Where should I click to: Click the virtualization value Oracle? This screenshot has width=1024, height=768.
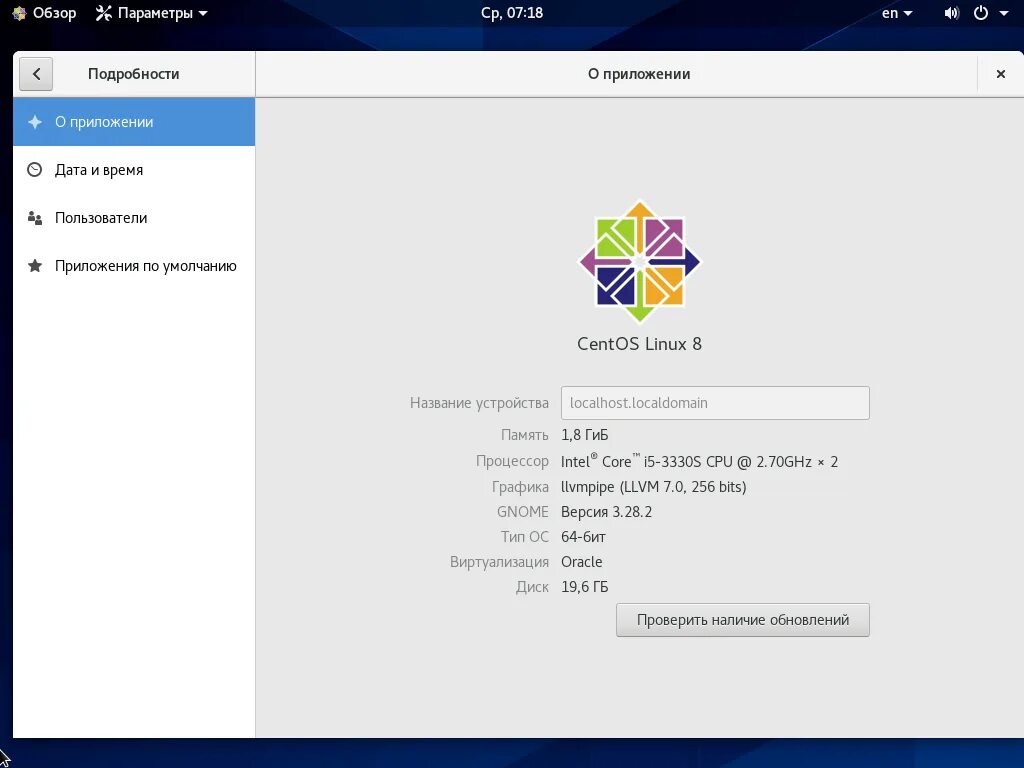click(582, 562)
